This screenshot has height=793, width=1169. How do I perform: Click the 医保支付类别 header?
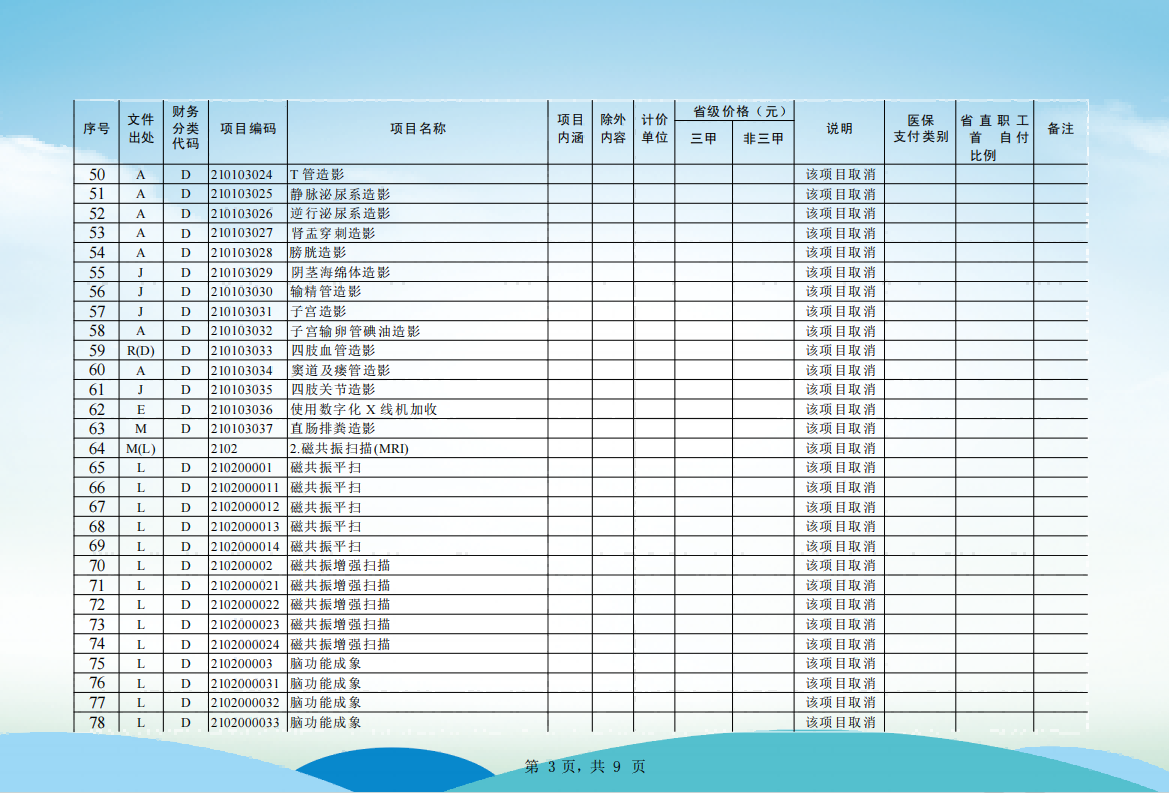tap(920, 129)
